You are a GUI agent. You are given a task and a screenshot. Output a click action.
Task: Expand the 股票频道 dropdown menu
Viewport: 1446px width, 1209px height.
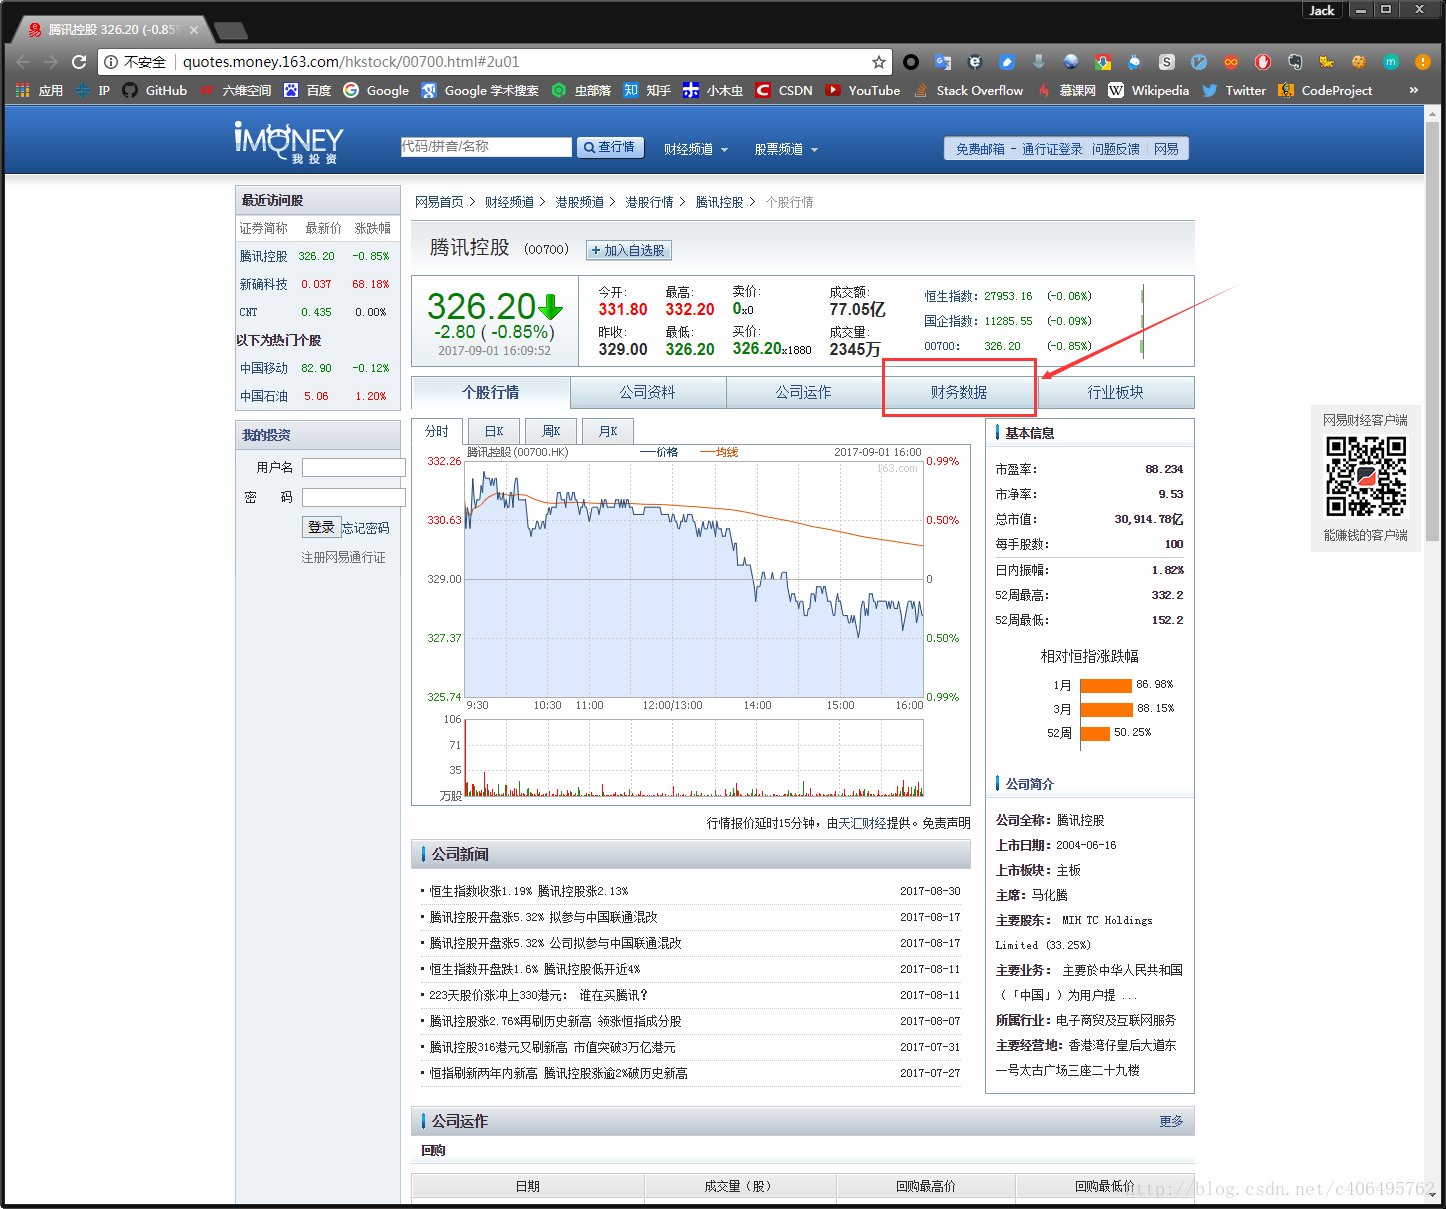tap(786, 149)
